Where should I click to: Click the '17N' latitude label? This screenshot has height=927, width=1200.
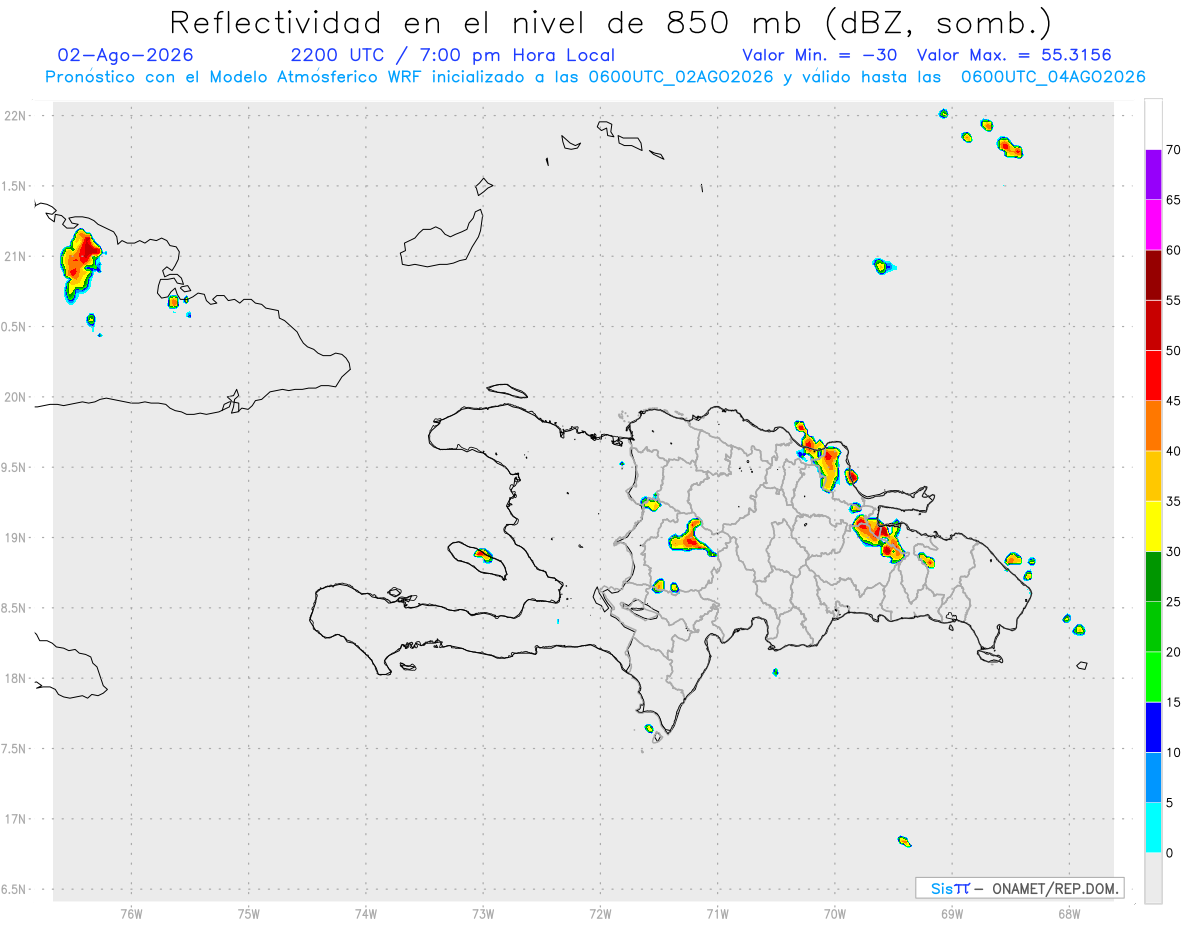click(15, 819)
